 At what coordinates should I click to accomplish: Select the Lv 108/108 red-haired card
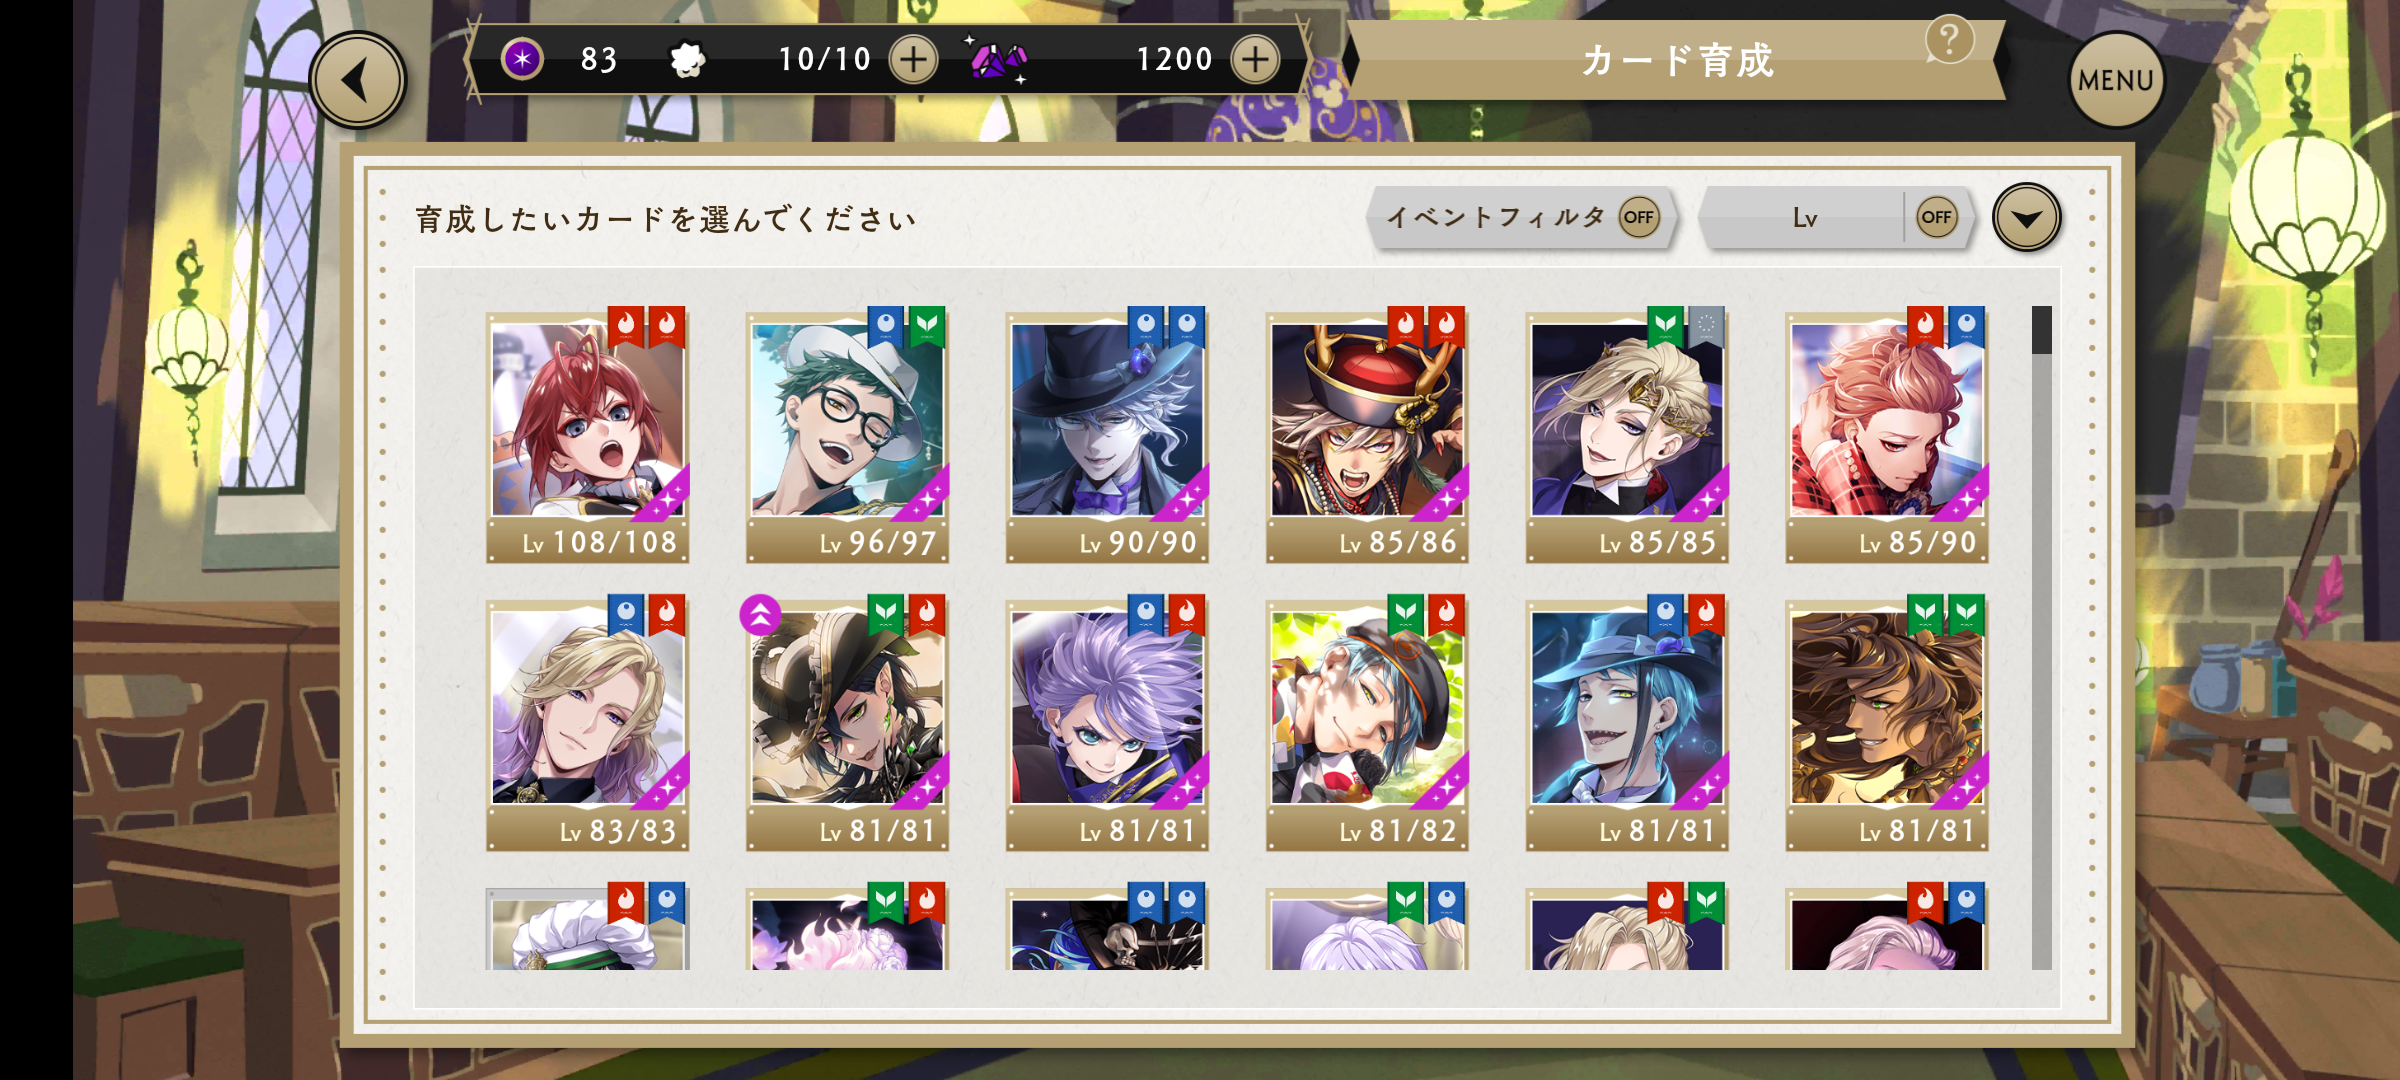[x=587, y=436]
